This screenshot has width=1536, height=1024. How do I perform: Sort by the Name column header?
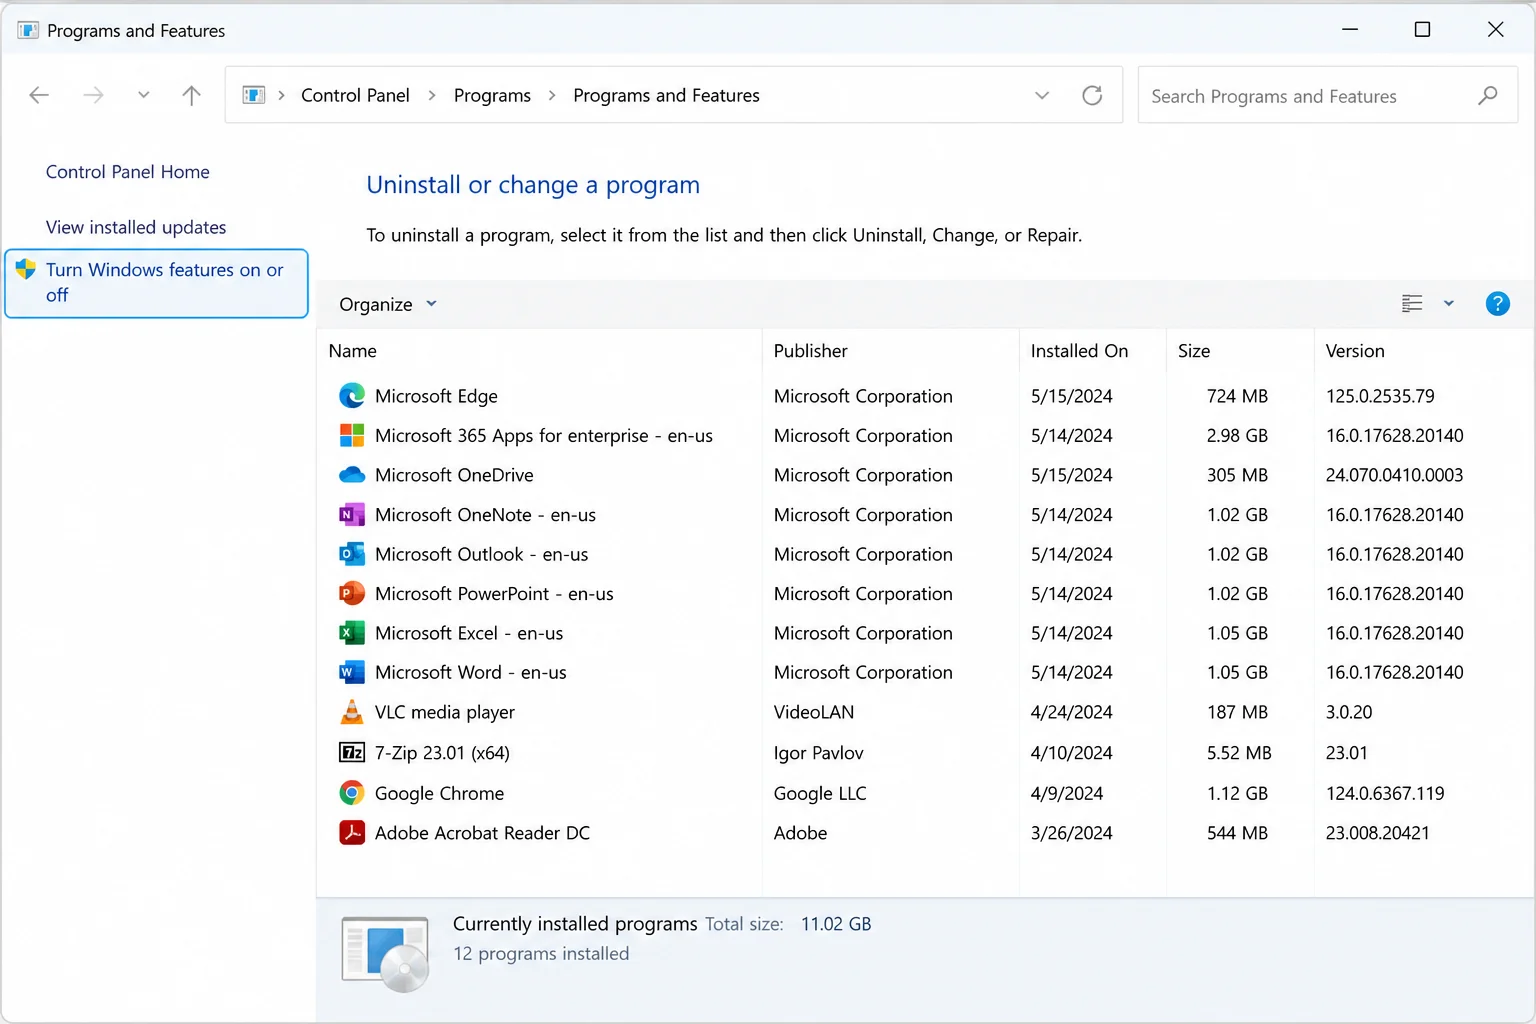(353, 351)
